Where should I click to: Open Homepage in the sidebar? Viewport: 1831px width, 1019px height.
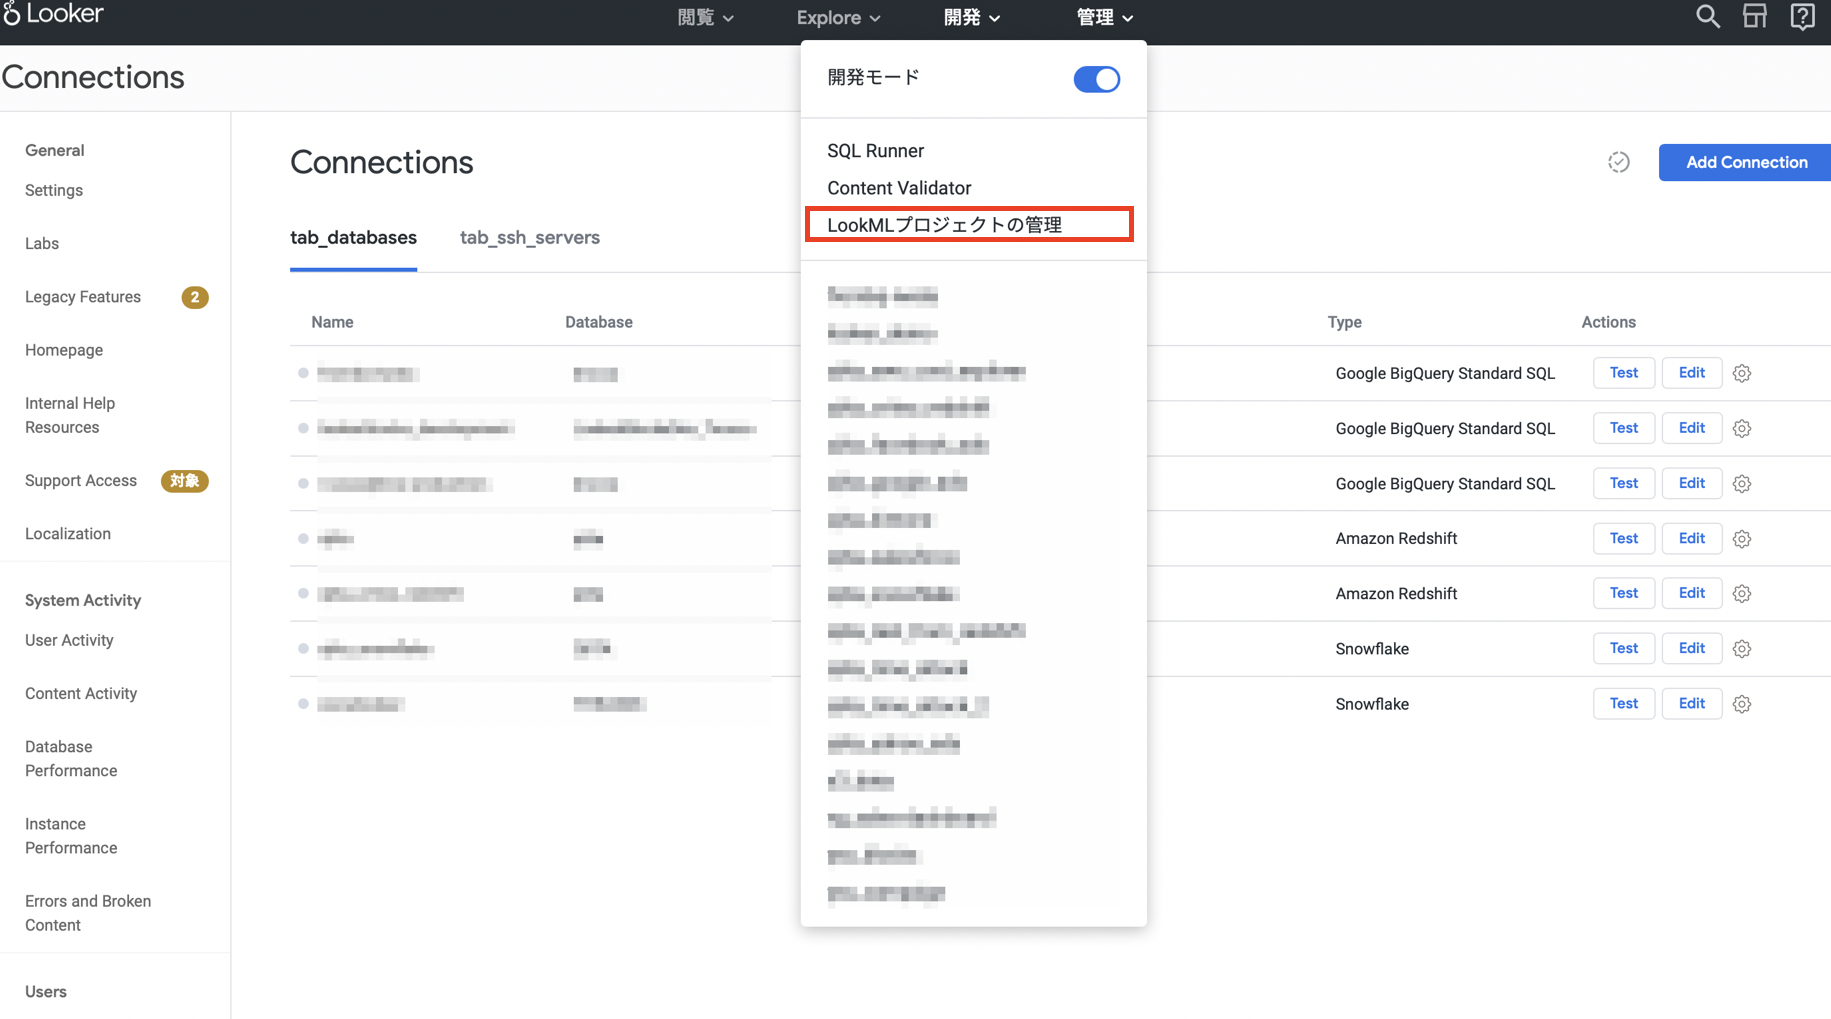64,350
